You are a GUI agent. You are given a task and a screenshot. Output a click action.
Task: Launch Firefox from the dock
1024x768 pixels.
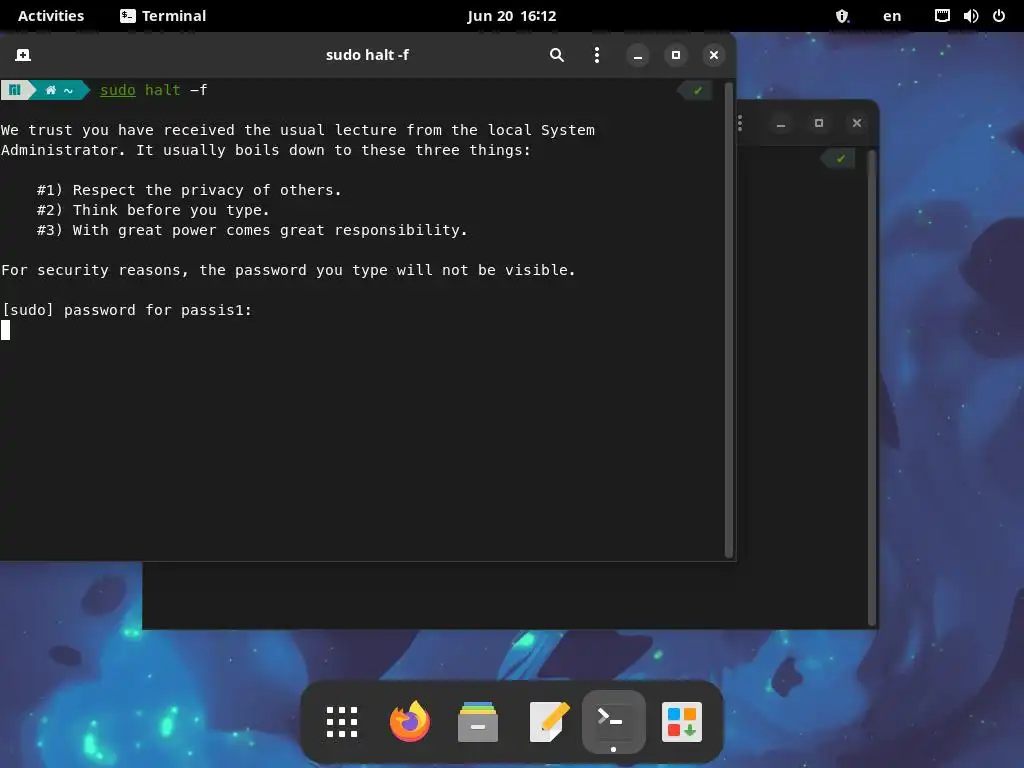[x=409, y=722]
